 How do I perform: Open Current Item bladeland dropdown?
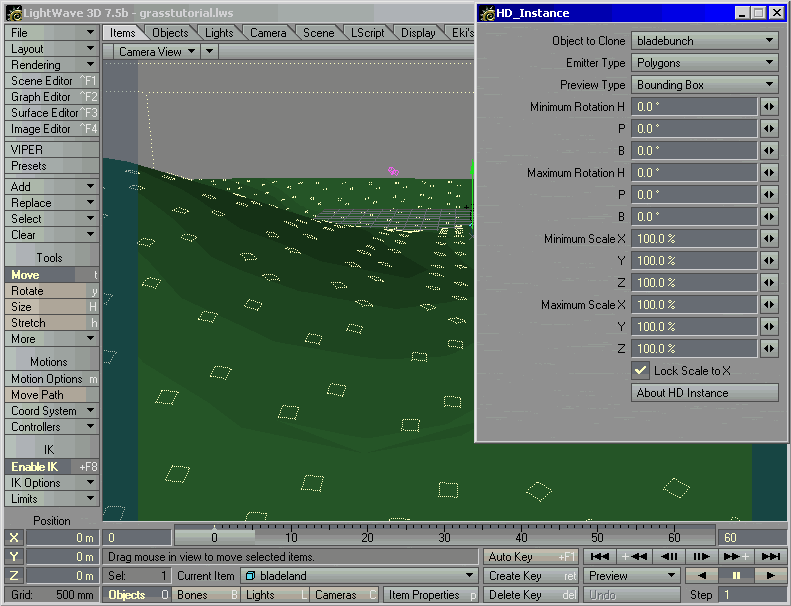coord(359,575)
